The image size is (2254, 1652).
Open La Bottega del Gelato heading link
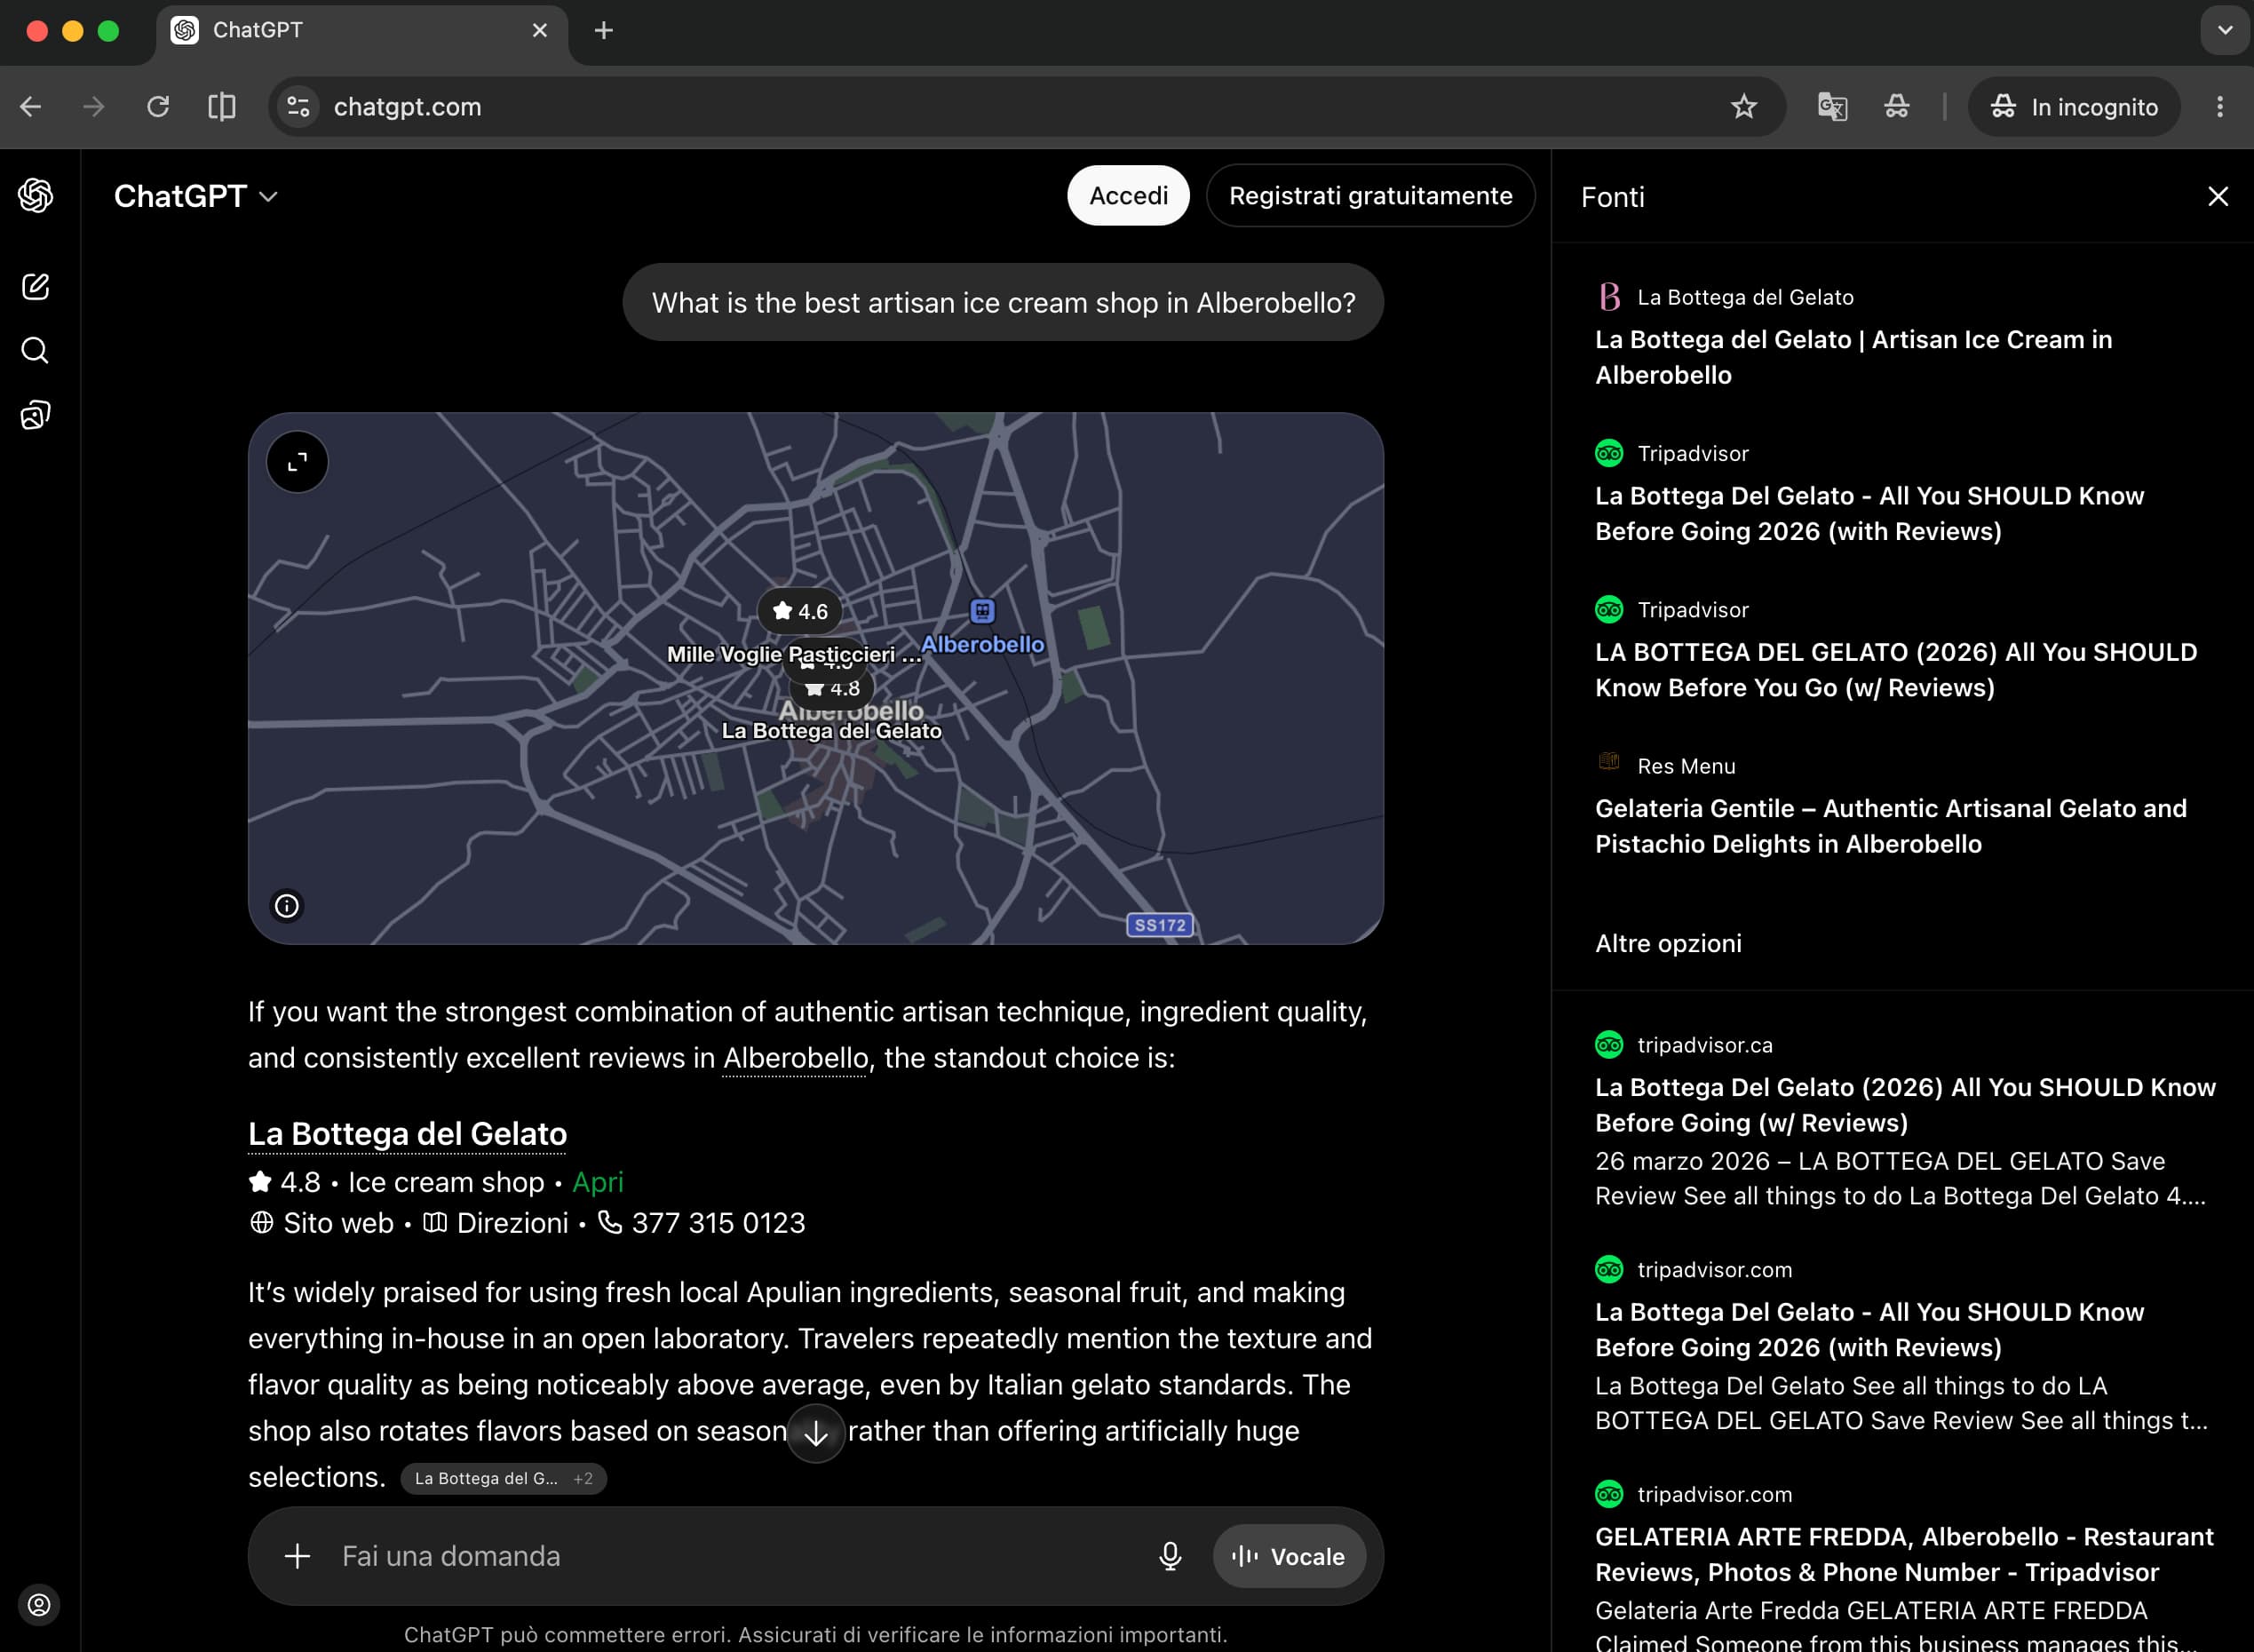click(x=407, y=1134)
